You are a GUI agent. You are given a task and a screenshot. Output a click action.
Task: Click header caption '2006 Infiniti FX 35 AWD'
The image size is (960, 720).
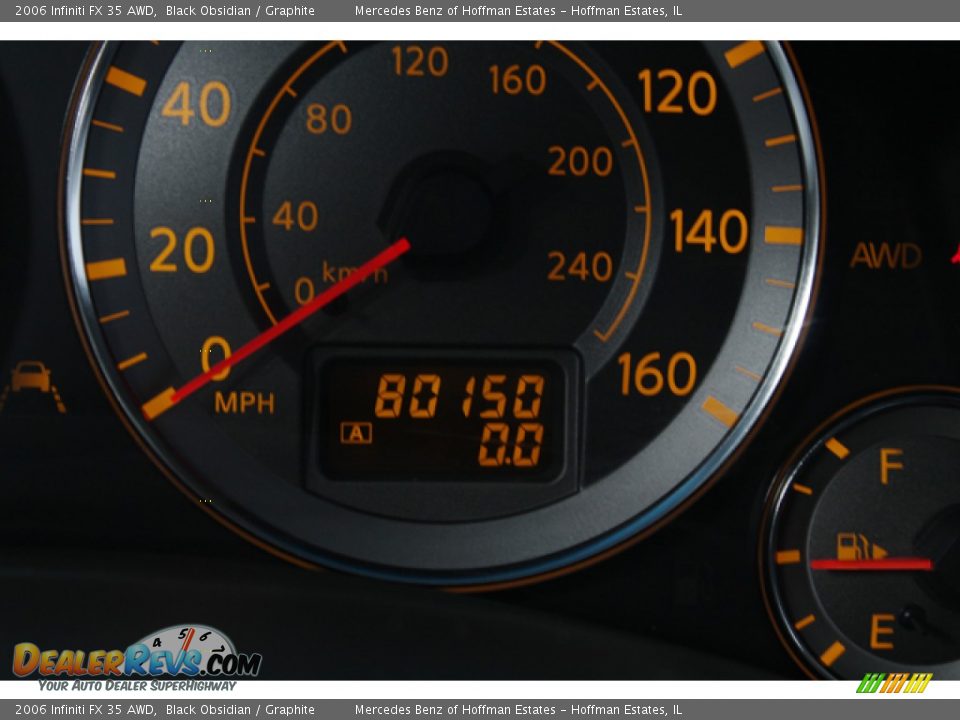click(x=84, y=10)
